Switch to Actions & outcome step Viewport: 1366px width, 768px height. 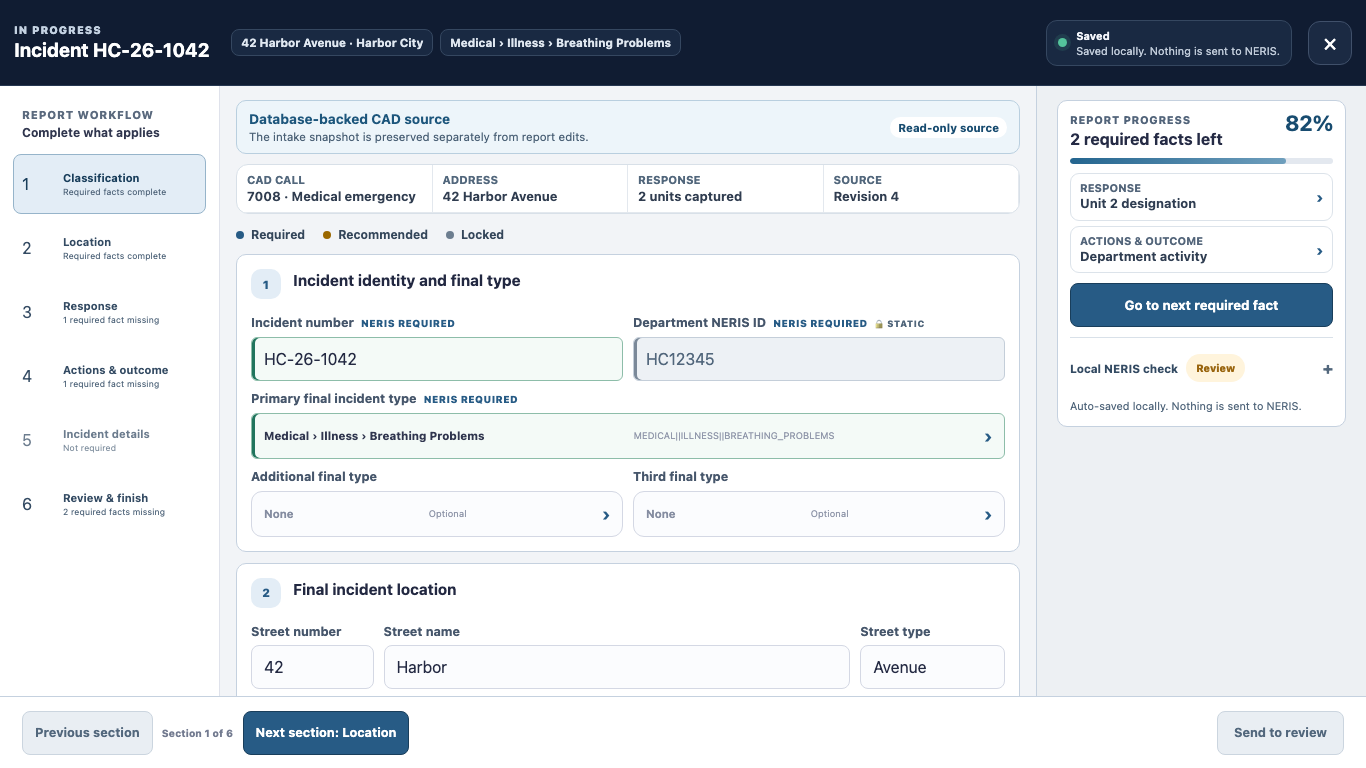click(x=109, y=376)
